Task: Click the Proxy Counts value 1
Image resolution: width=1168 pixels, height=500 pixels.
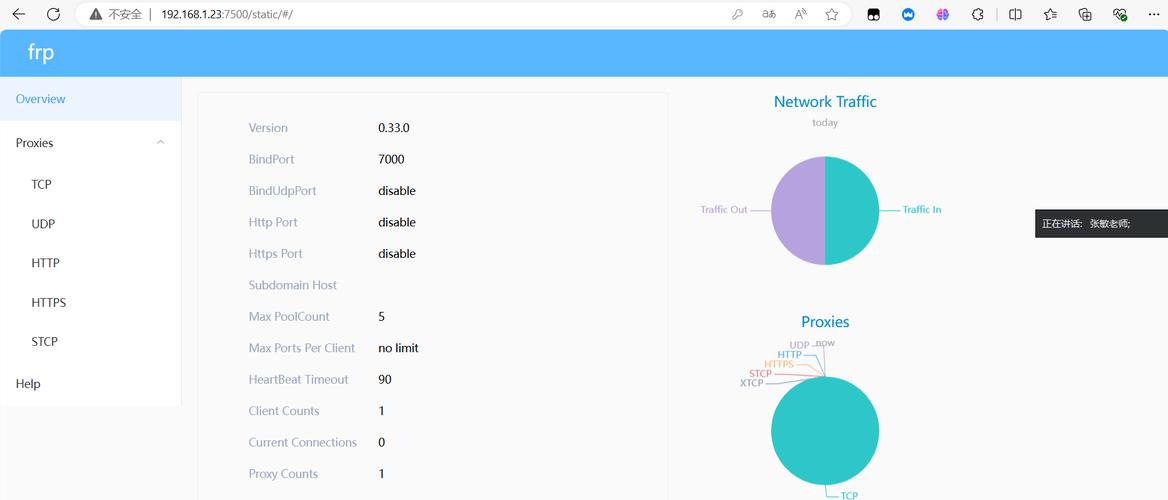Action: pos(381,474)
